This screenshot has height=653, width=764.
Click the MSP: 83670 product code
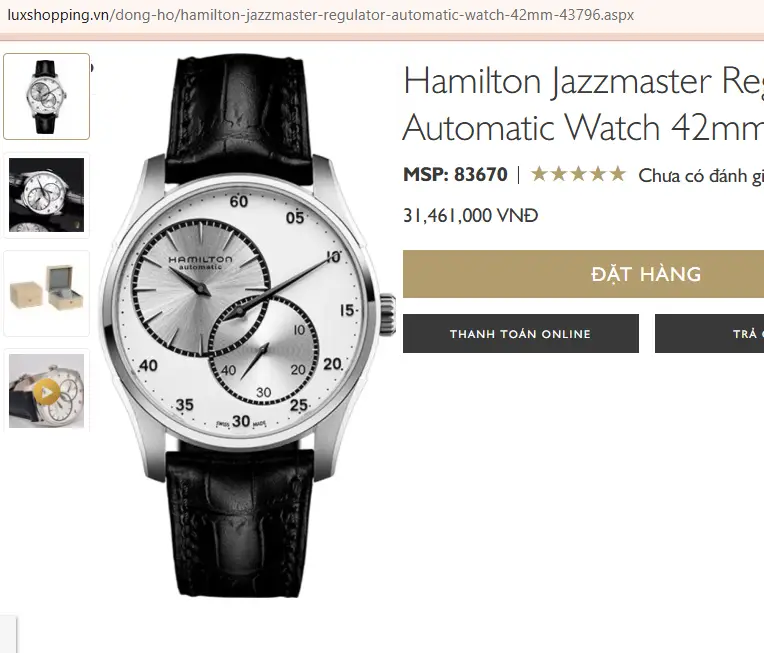(x=455, y=174)
